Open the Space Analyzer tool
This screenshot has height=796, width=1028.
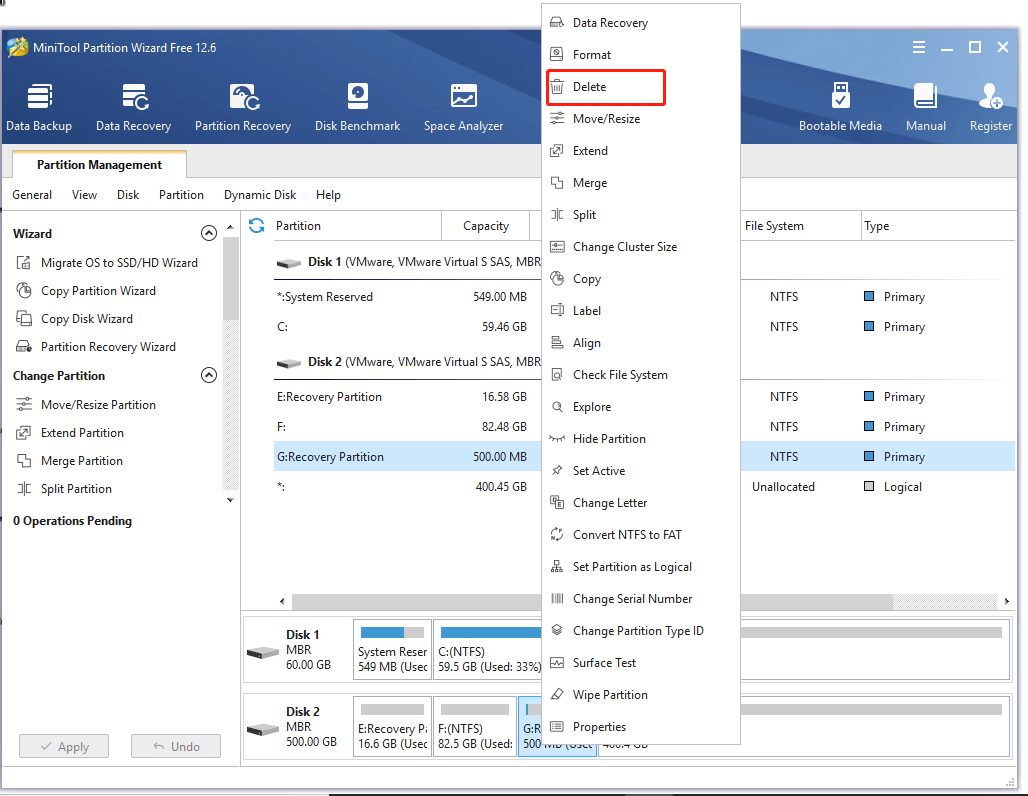pyautogui.click(x=464, y=107)
